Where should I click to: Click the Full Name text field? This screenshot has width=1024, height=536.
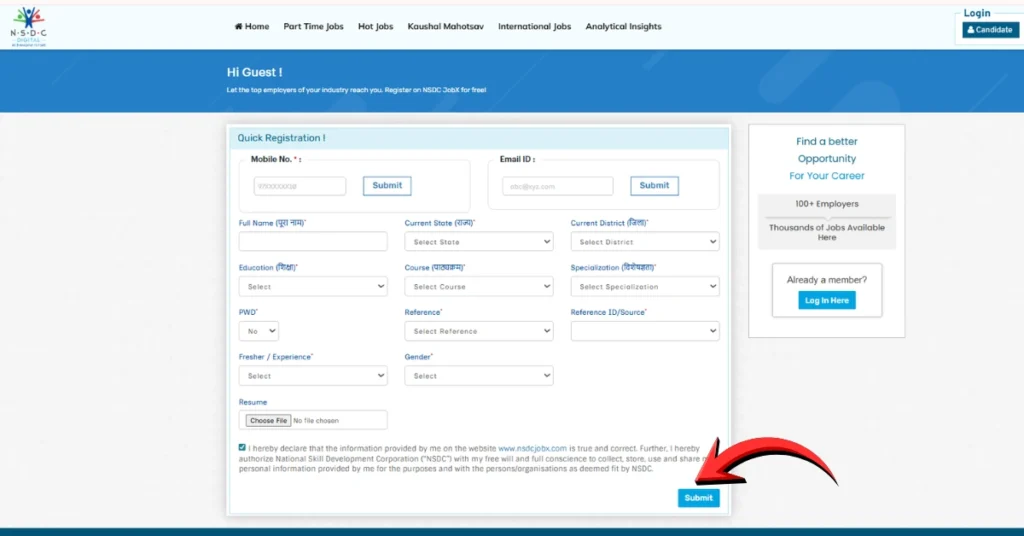[313, 242]
